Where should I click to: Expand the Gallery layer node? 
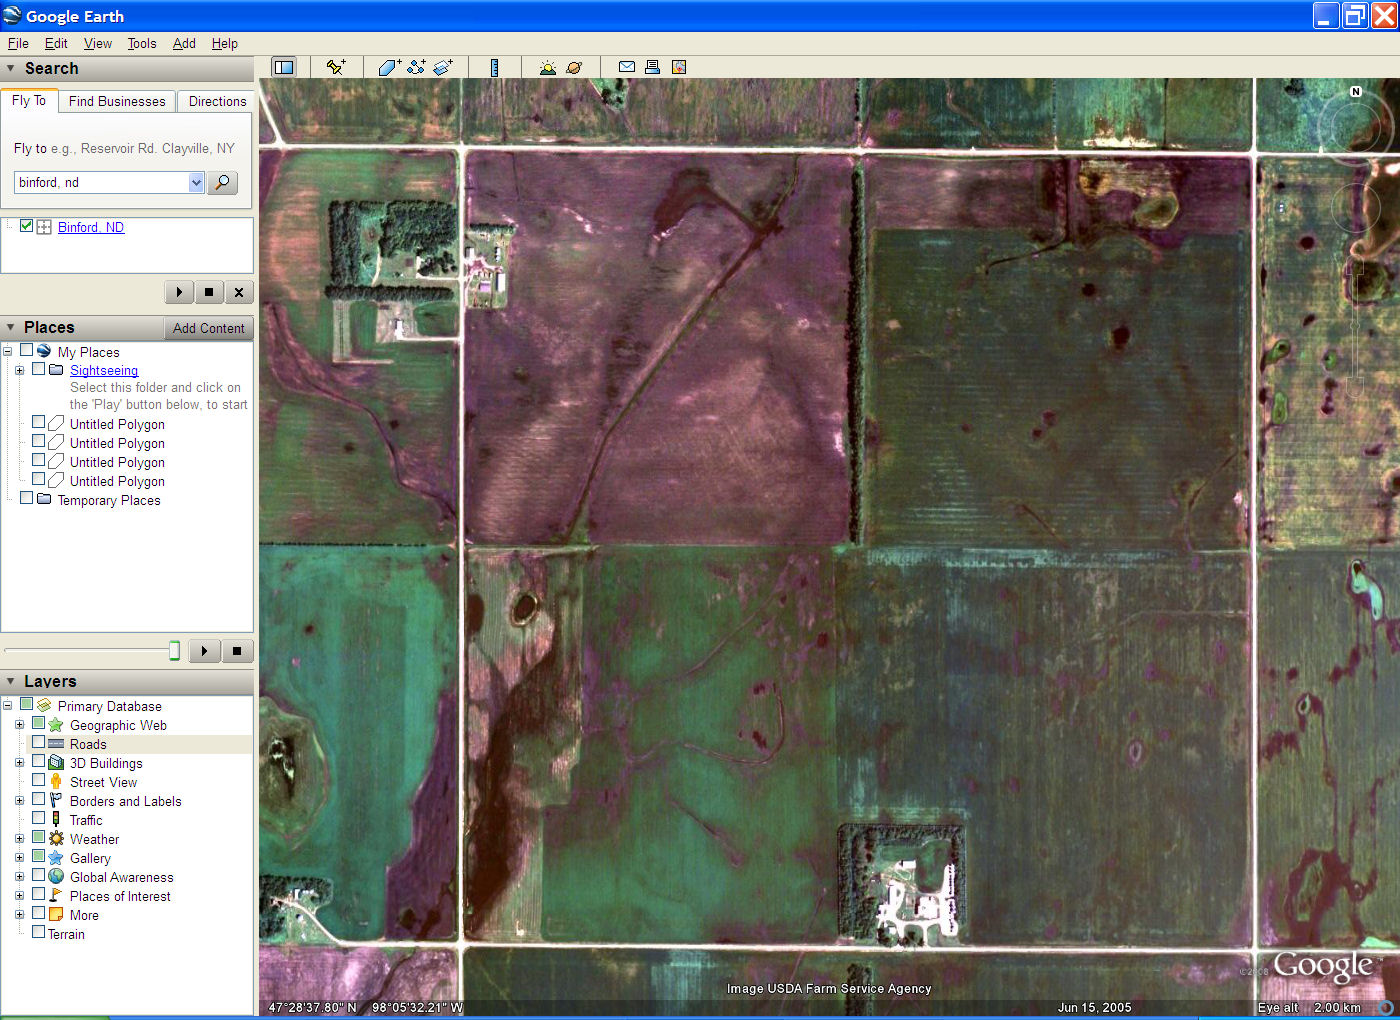point(19,858)
